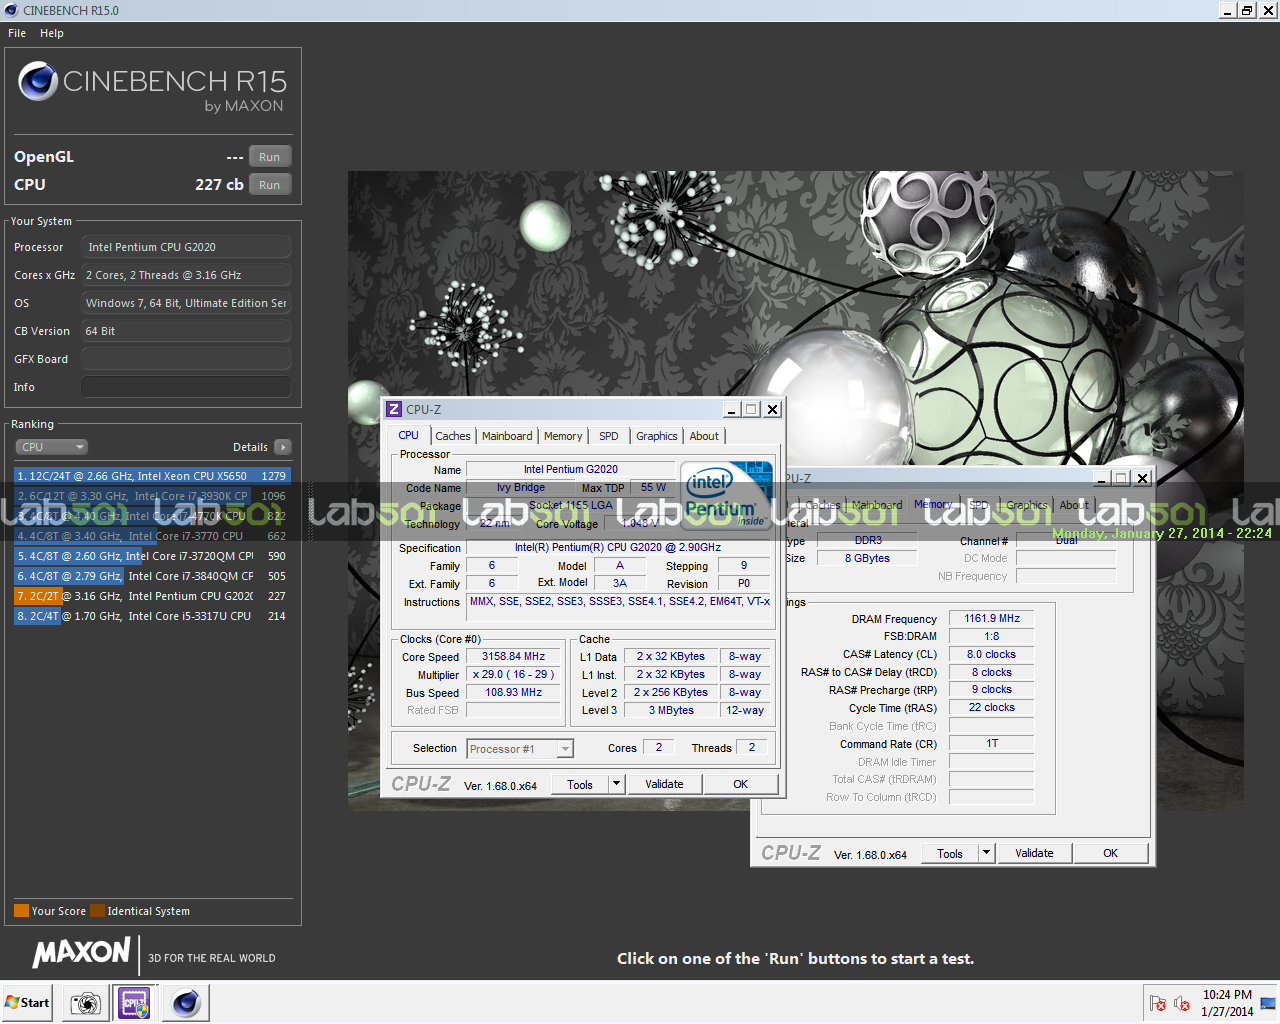Screen dimensions: 1280x1024
Task: Expand Tools dropdown arrow in rear CPU-Z
Action: point(986,853)
